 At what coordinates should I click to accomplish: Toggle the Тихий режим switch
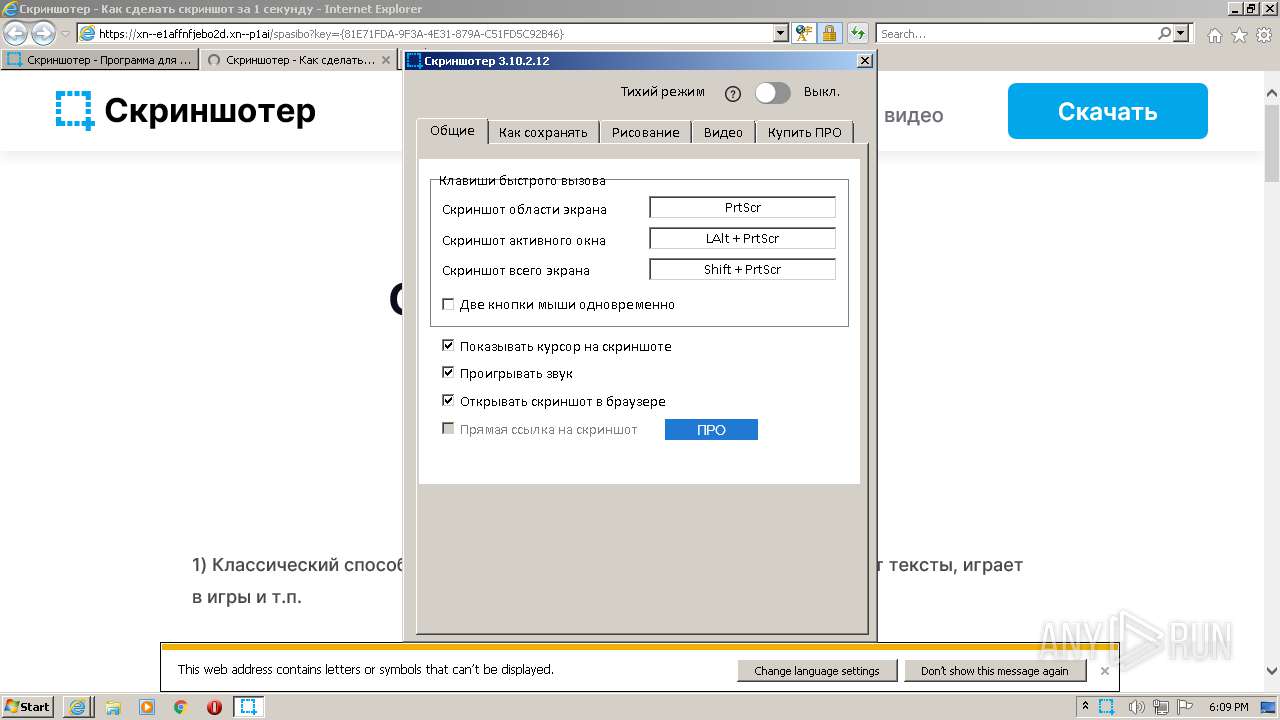coord(772,93)
